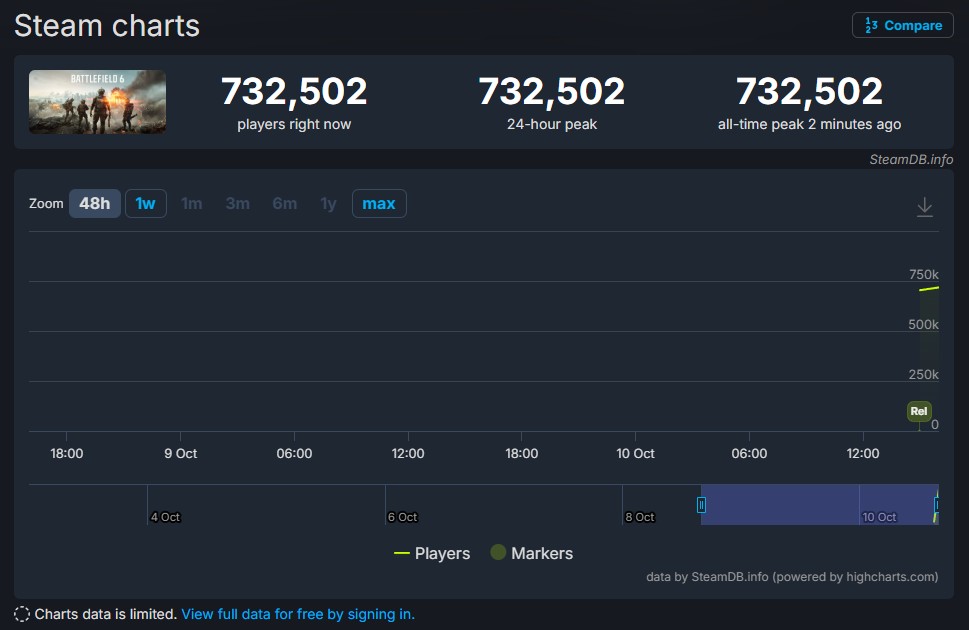
Task: Click the left navigator range handle
Action: 701,505
